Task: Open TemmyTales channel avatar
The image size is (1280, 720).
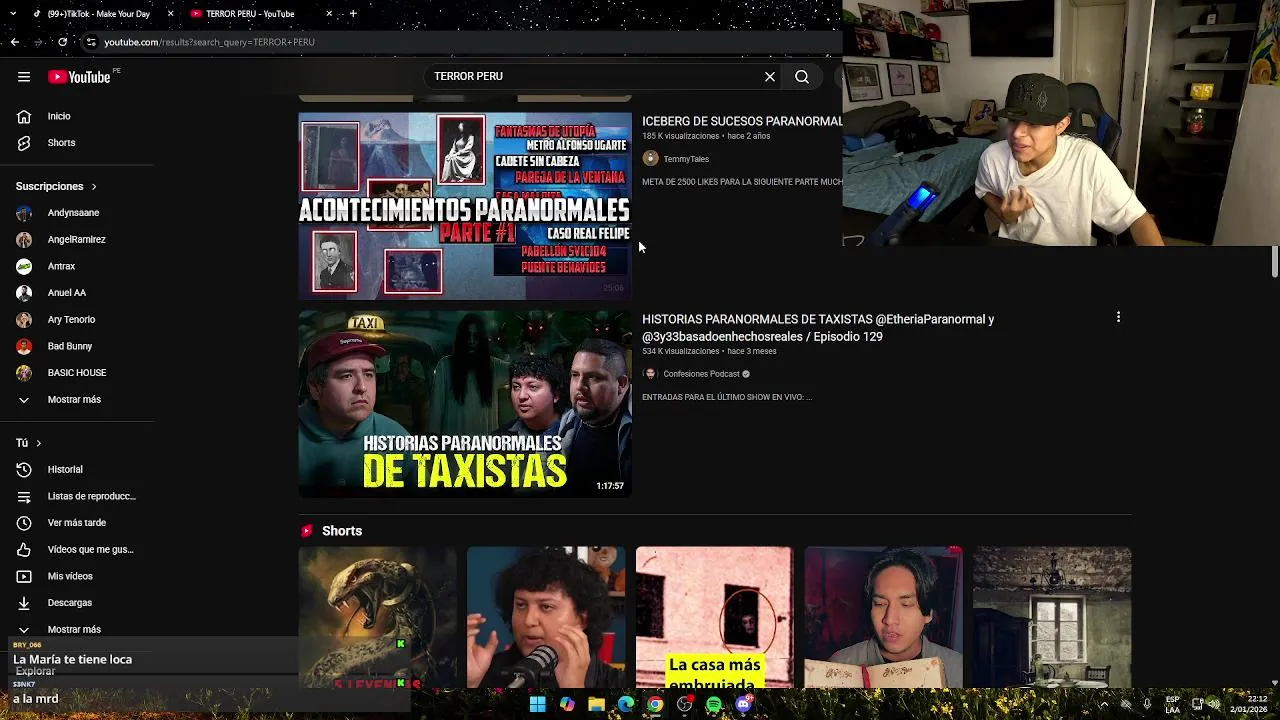Action: point(650,159)
